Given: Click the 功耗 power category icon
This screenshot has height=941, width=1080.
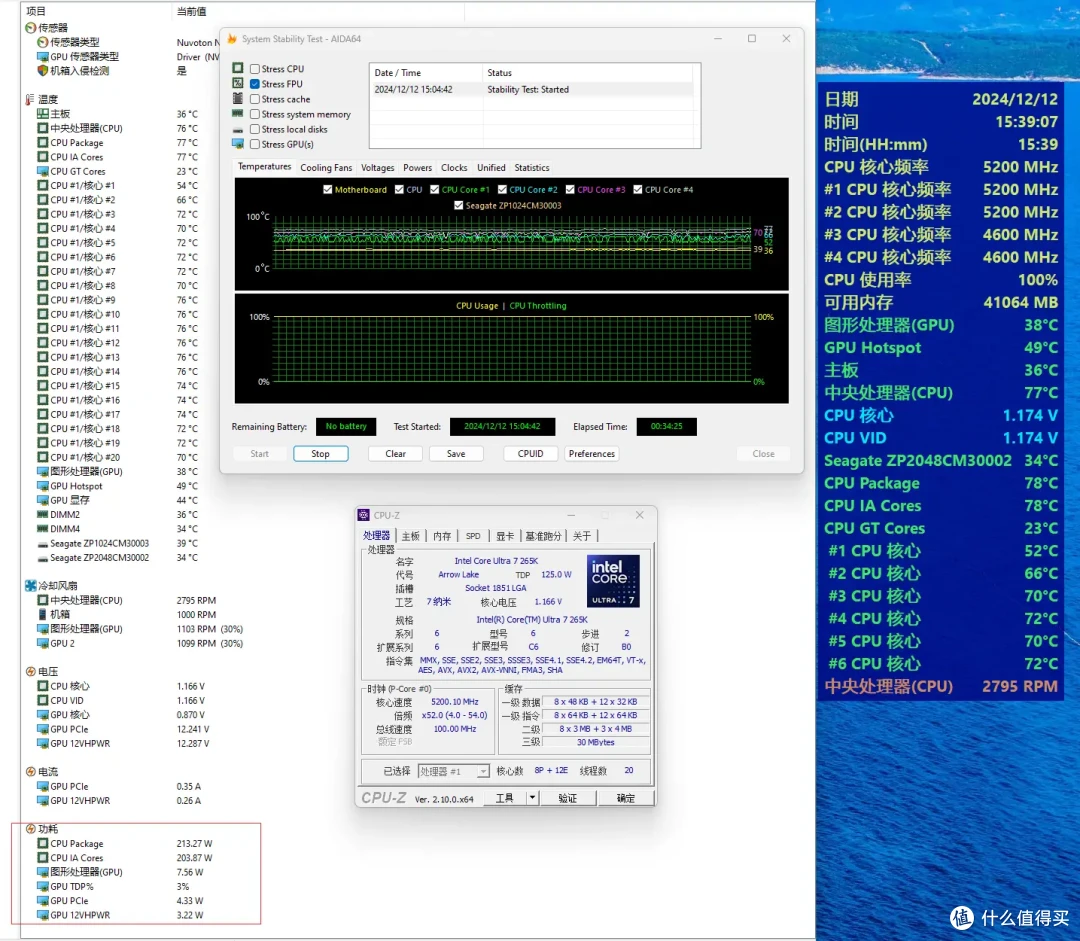Looking at the screenshot, I should click(x=30, y=829).
